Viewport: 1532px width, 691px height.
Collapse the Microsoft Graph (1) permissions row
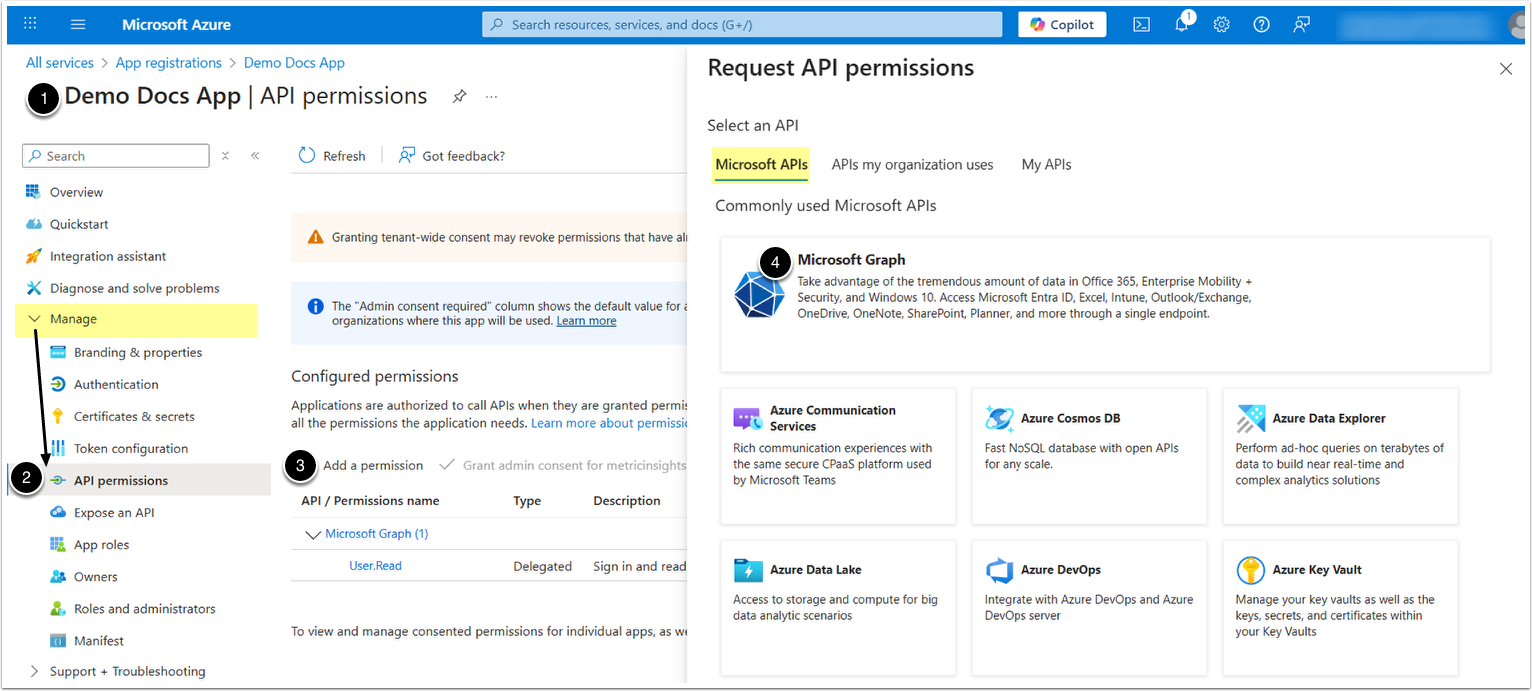(x=312, y=534)
